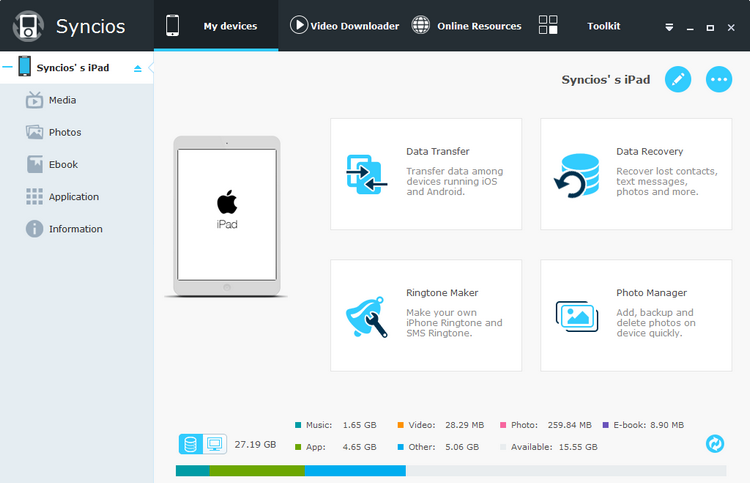Click Other 5.06 GB value
Screen dimensions: 750x483
pos(462,447)
